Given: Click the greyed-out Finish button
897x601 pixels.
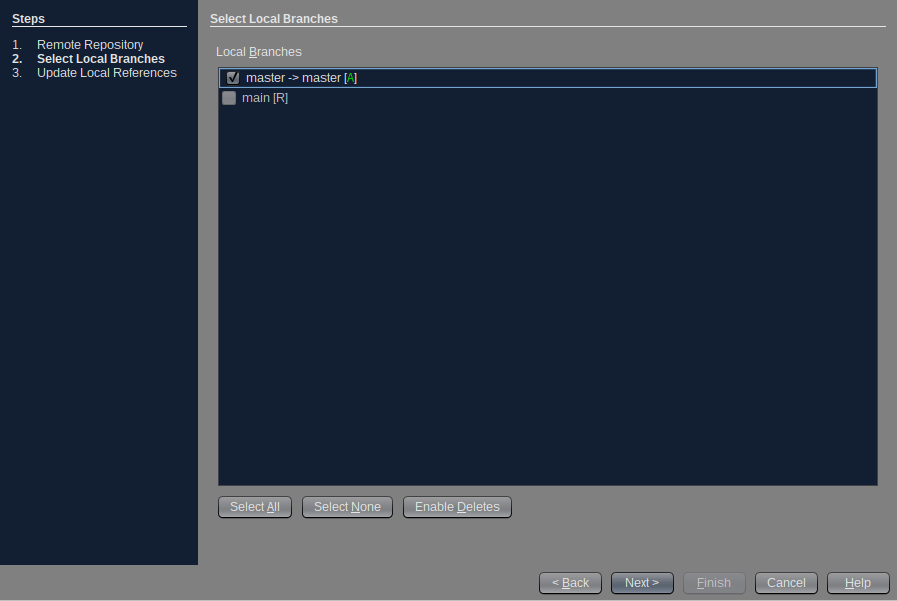Looking at the screenshot, I should click(714, 583).
